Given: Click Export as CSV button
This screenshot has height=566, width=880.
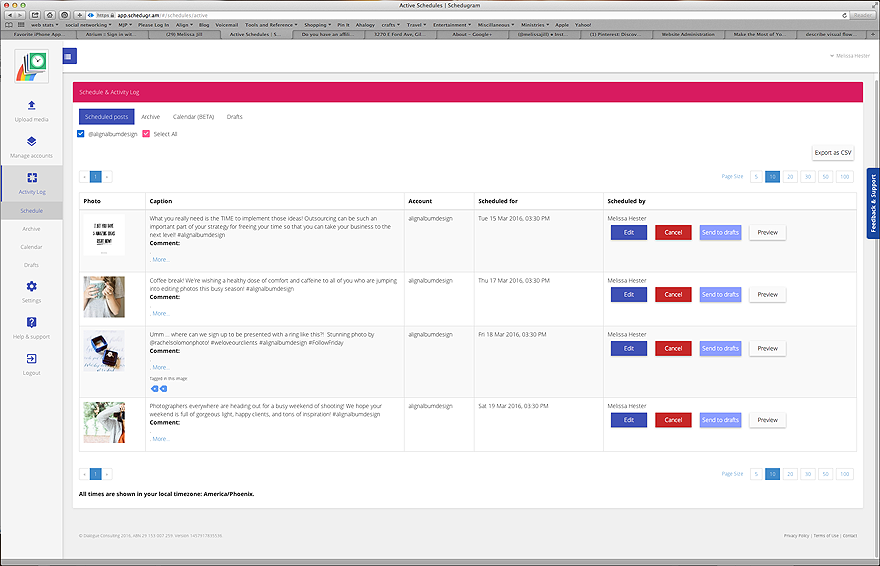Looking at the screenshot, I should coord(833,153).
